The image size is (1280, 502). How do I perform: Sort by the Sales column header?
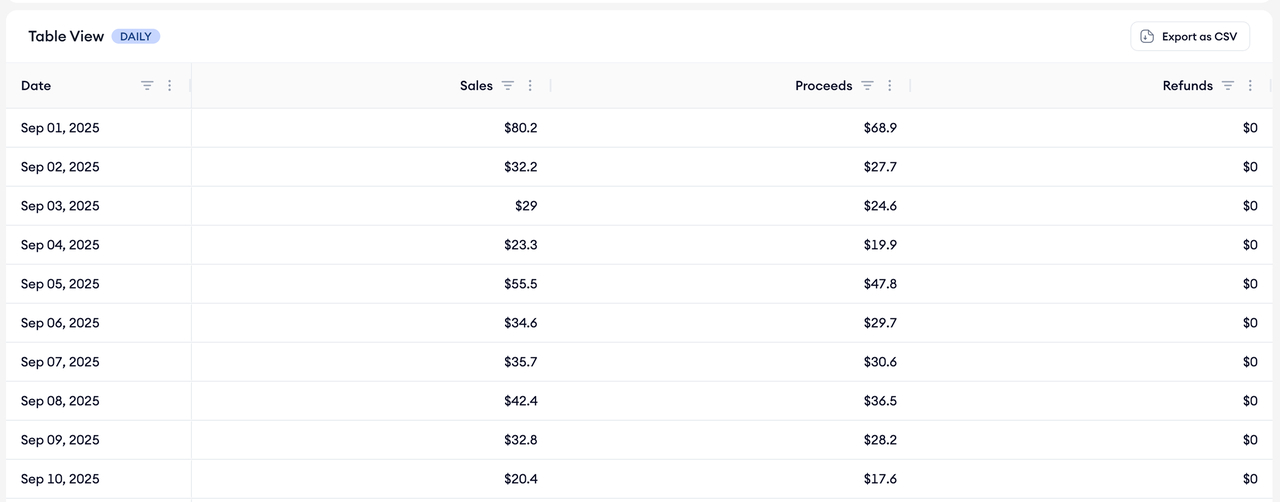(476, 86)
